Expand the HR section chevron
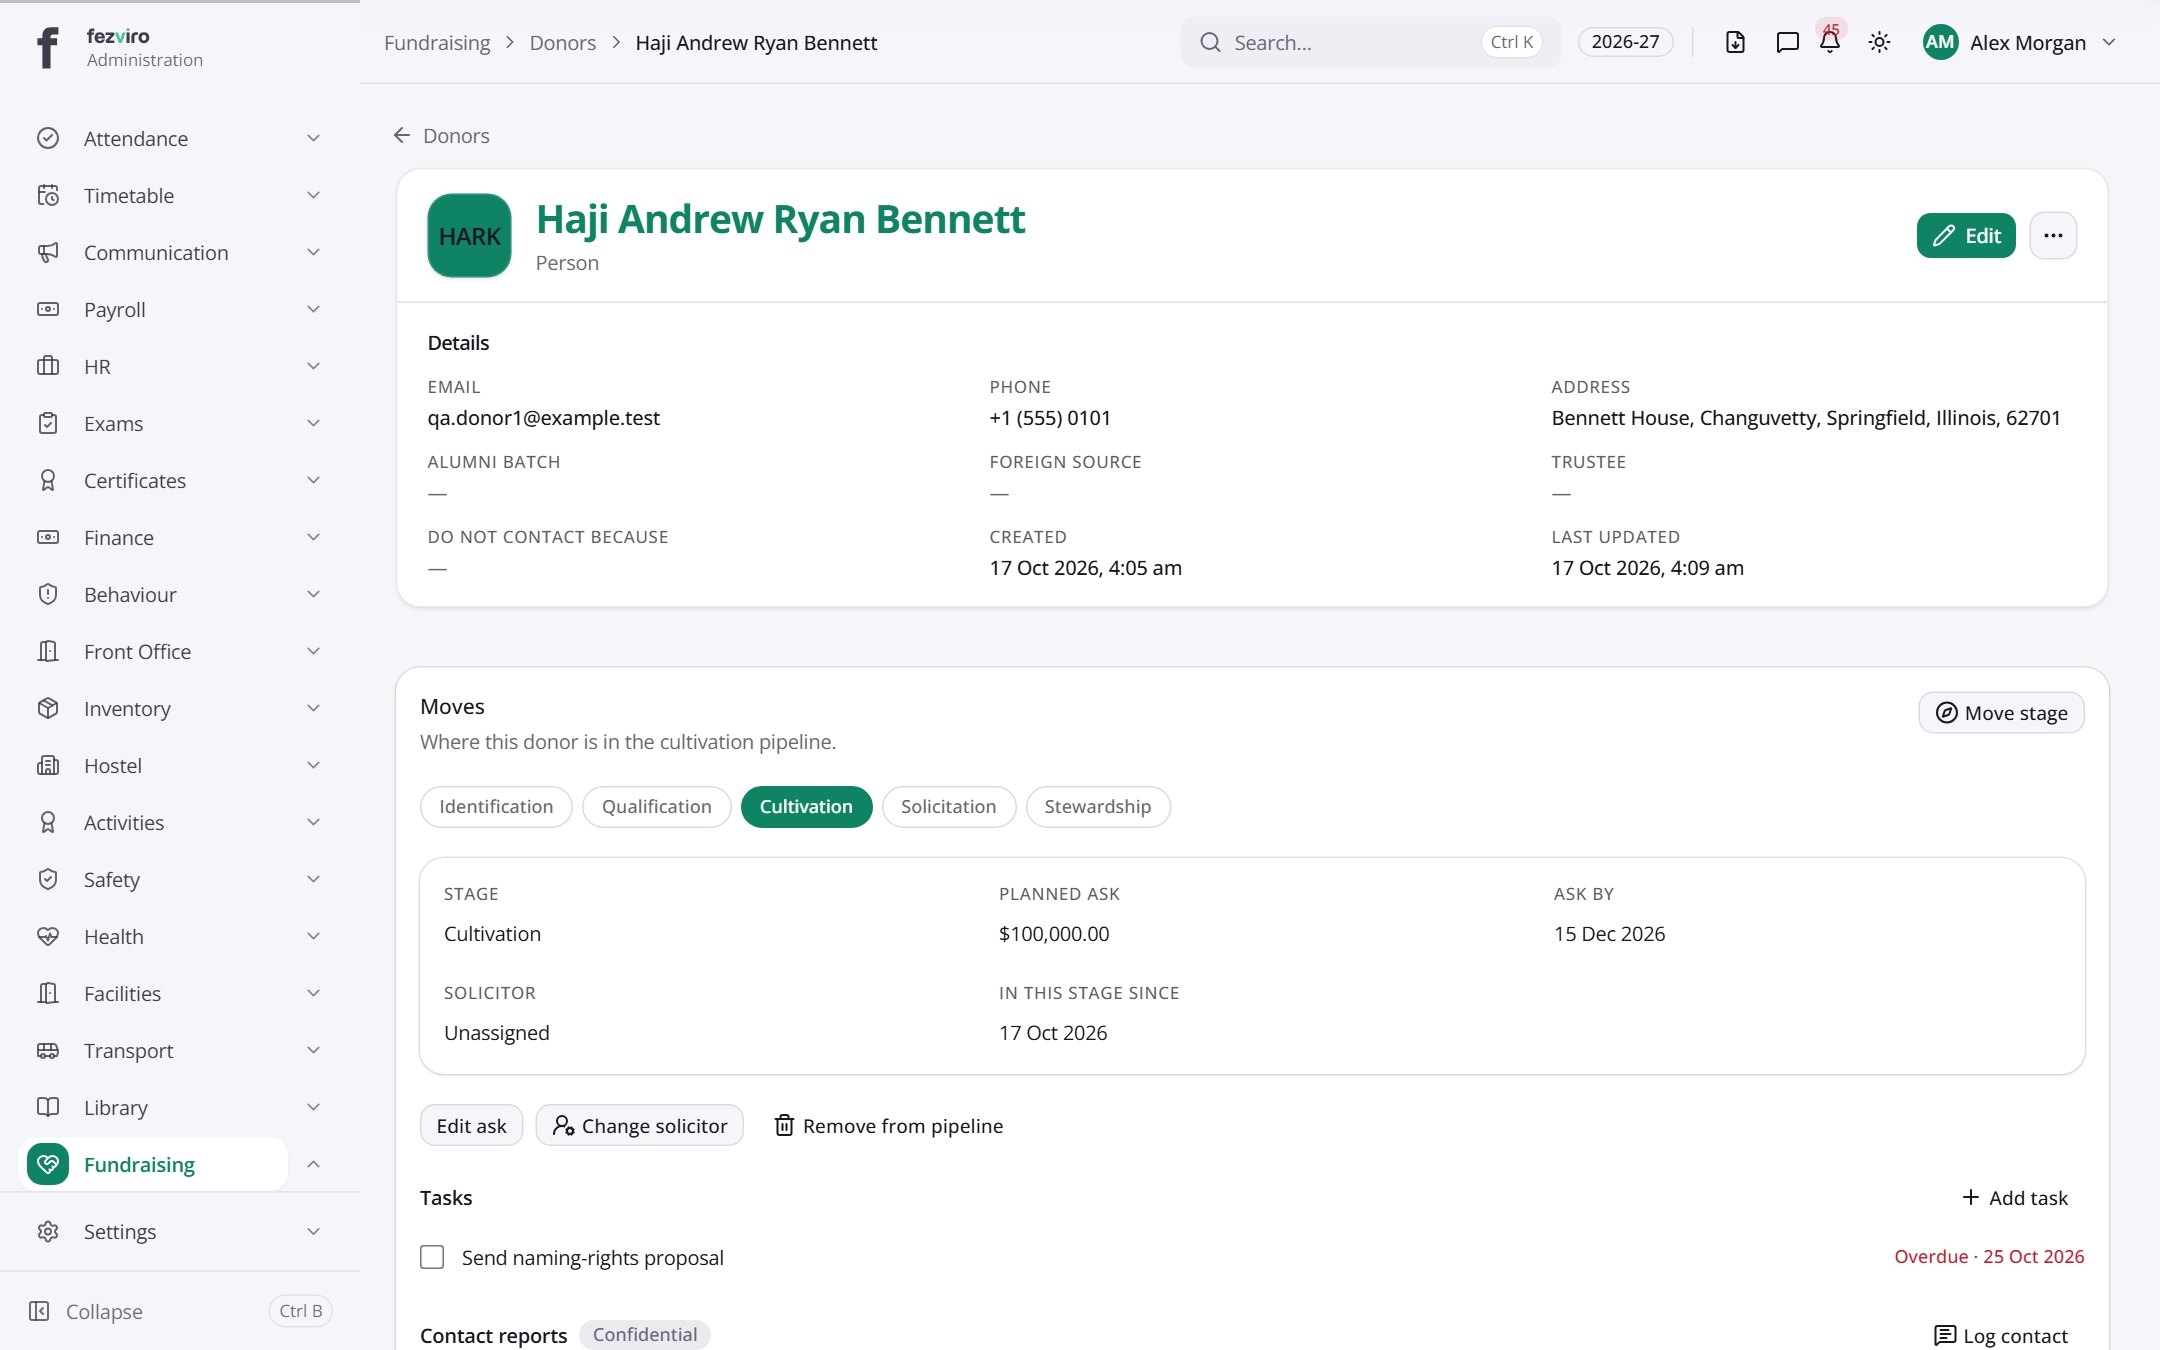 click(x=313, y=366)
